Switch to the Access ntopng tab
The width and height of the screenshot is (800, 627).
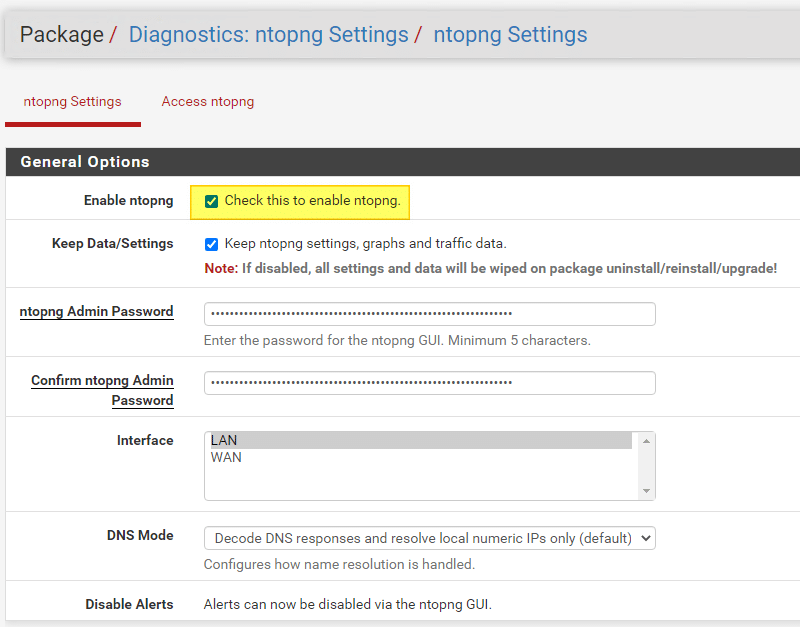208,102
